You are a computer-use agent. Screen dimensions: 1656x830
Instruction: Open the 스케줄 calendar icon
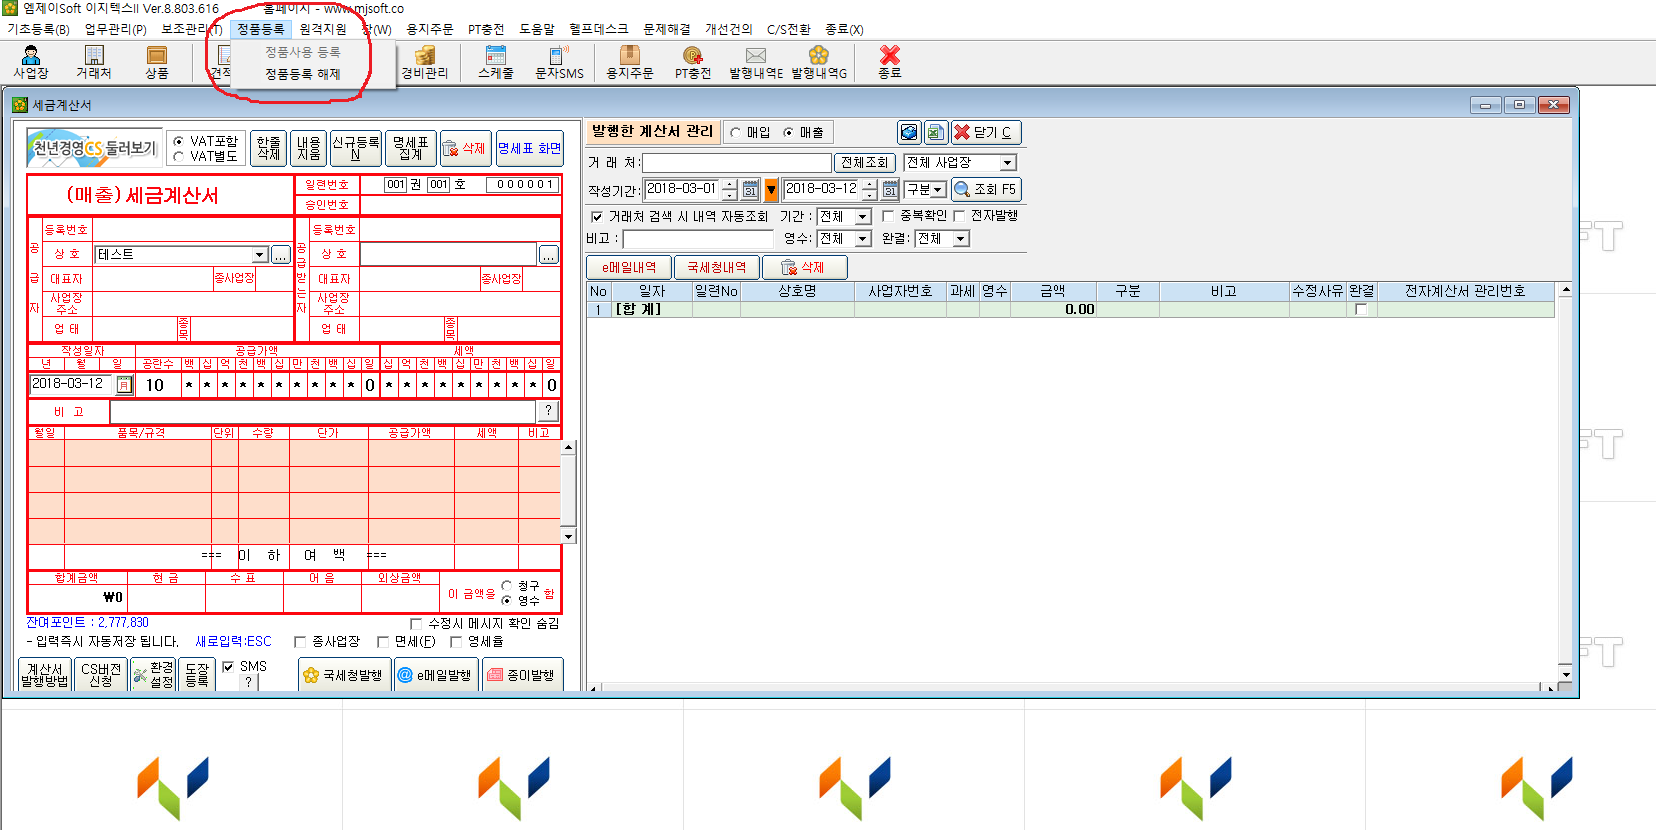coord(495,62)
